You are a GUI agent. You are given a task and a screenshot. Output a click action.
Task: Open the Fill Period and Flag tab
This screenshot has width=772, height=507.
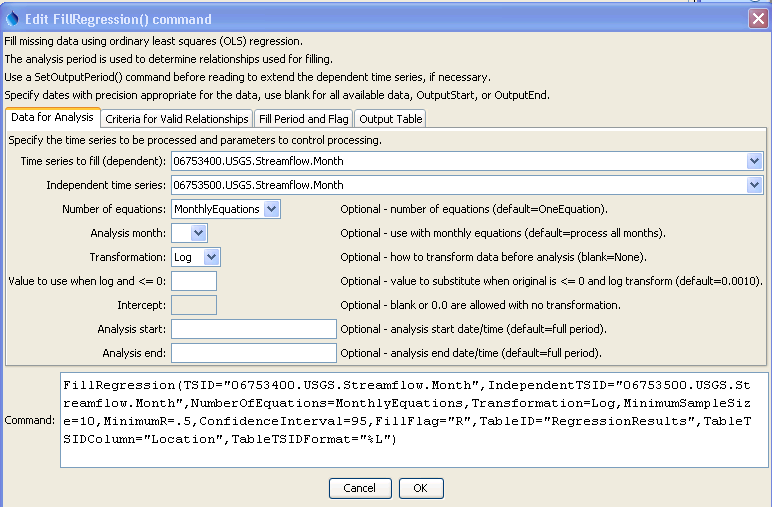(303, 119)
